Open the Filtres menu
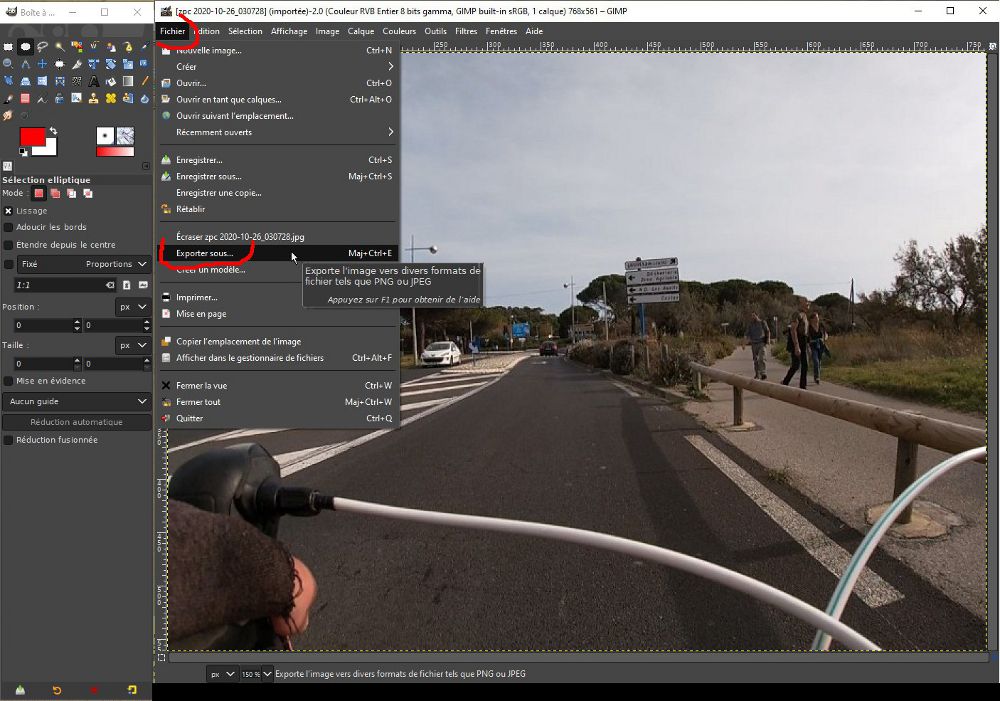The height and width of the screenshot is (701, 1000). [x=466, y=31]
